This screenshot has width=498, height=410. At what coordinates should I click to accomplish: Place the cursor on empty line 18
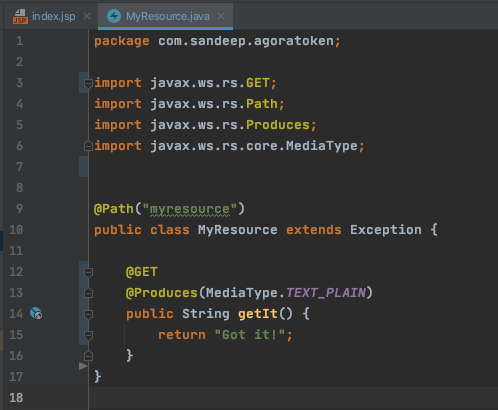(293, 398)
